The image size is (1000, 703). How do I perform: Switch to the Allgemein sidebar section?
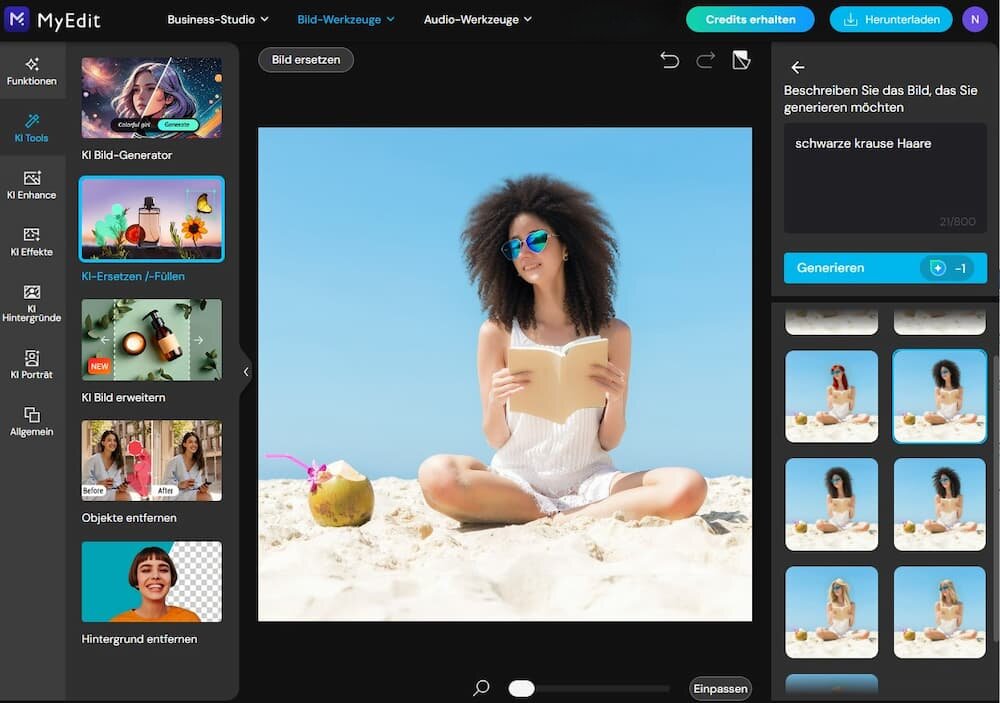point(33,422)
